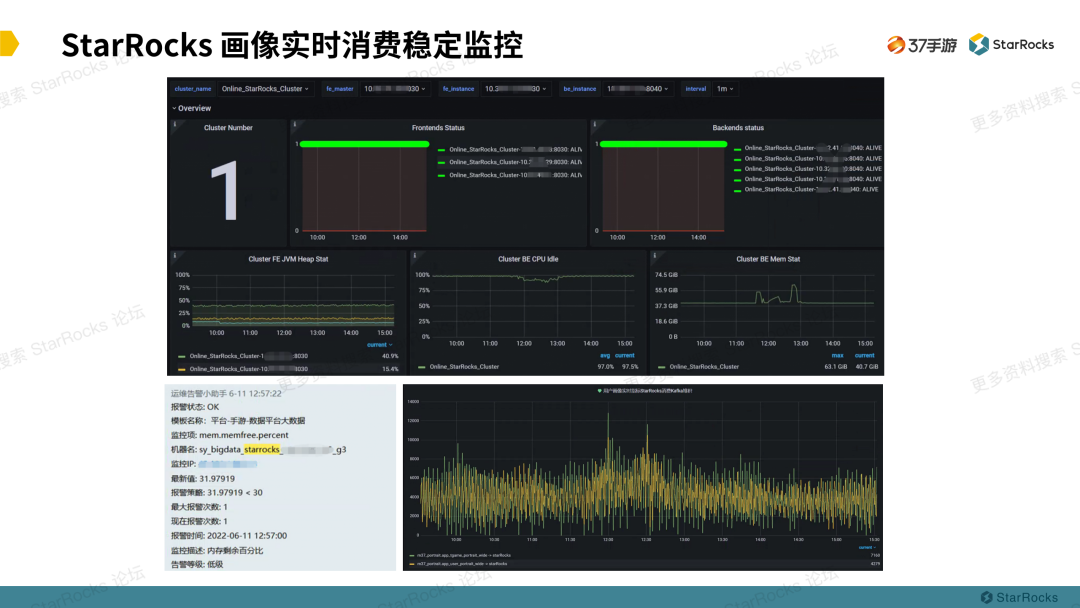Screen dimensions: 1080x608
Task: Click yellow swatch of user_portrait_wide Kafka series
Action: [x=412, y=564]
